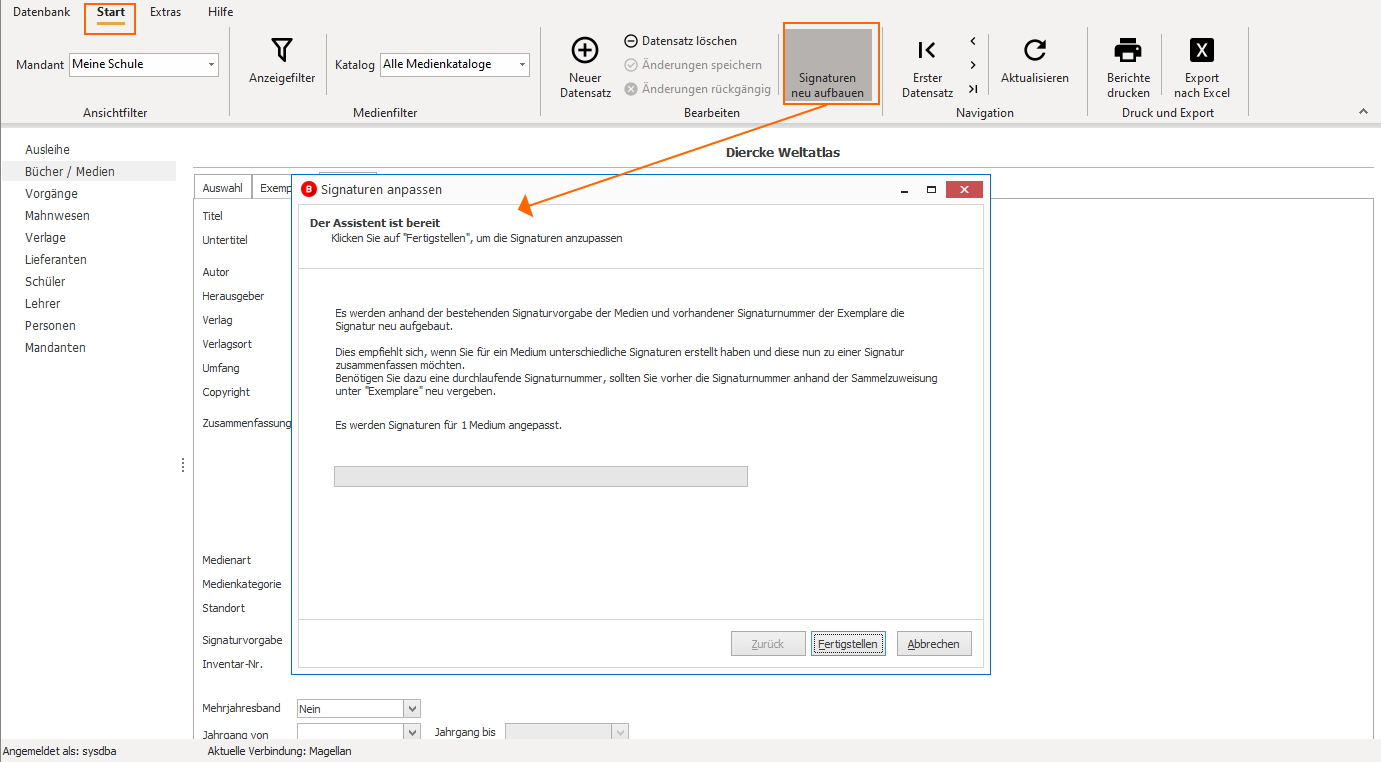This screenshot has width=1381, height=762.
Task: Open Verlage in the sidebar
Action: pyautogui.click(x=45, y=238)
